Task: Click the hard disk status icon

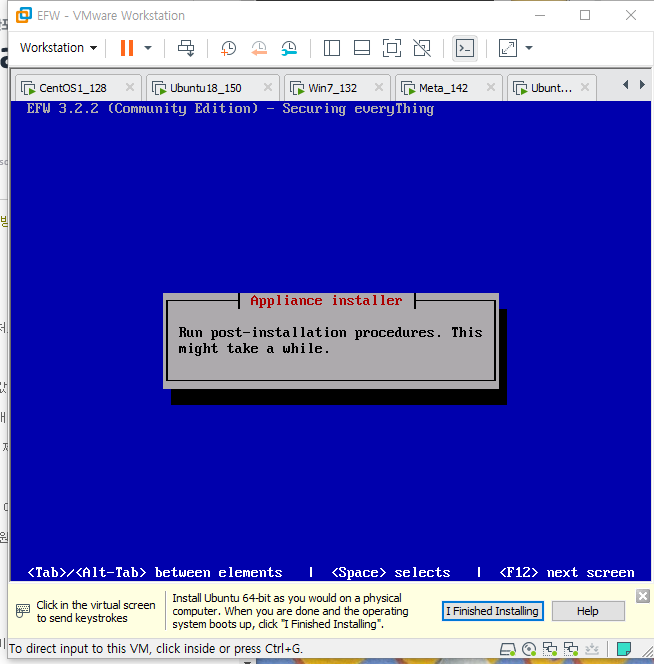Action: [x=507, y=649]
